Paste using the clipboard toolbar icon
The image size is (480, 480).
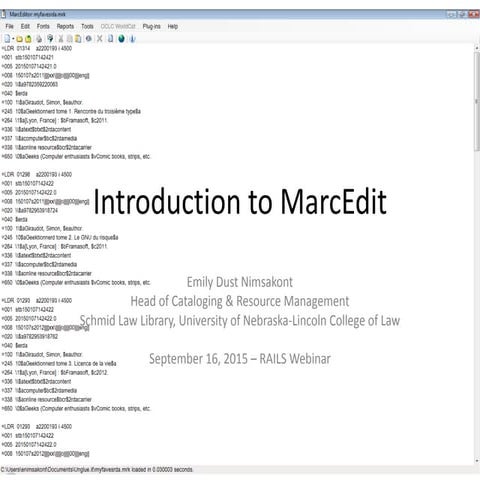[x=78, y=39]
